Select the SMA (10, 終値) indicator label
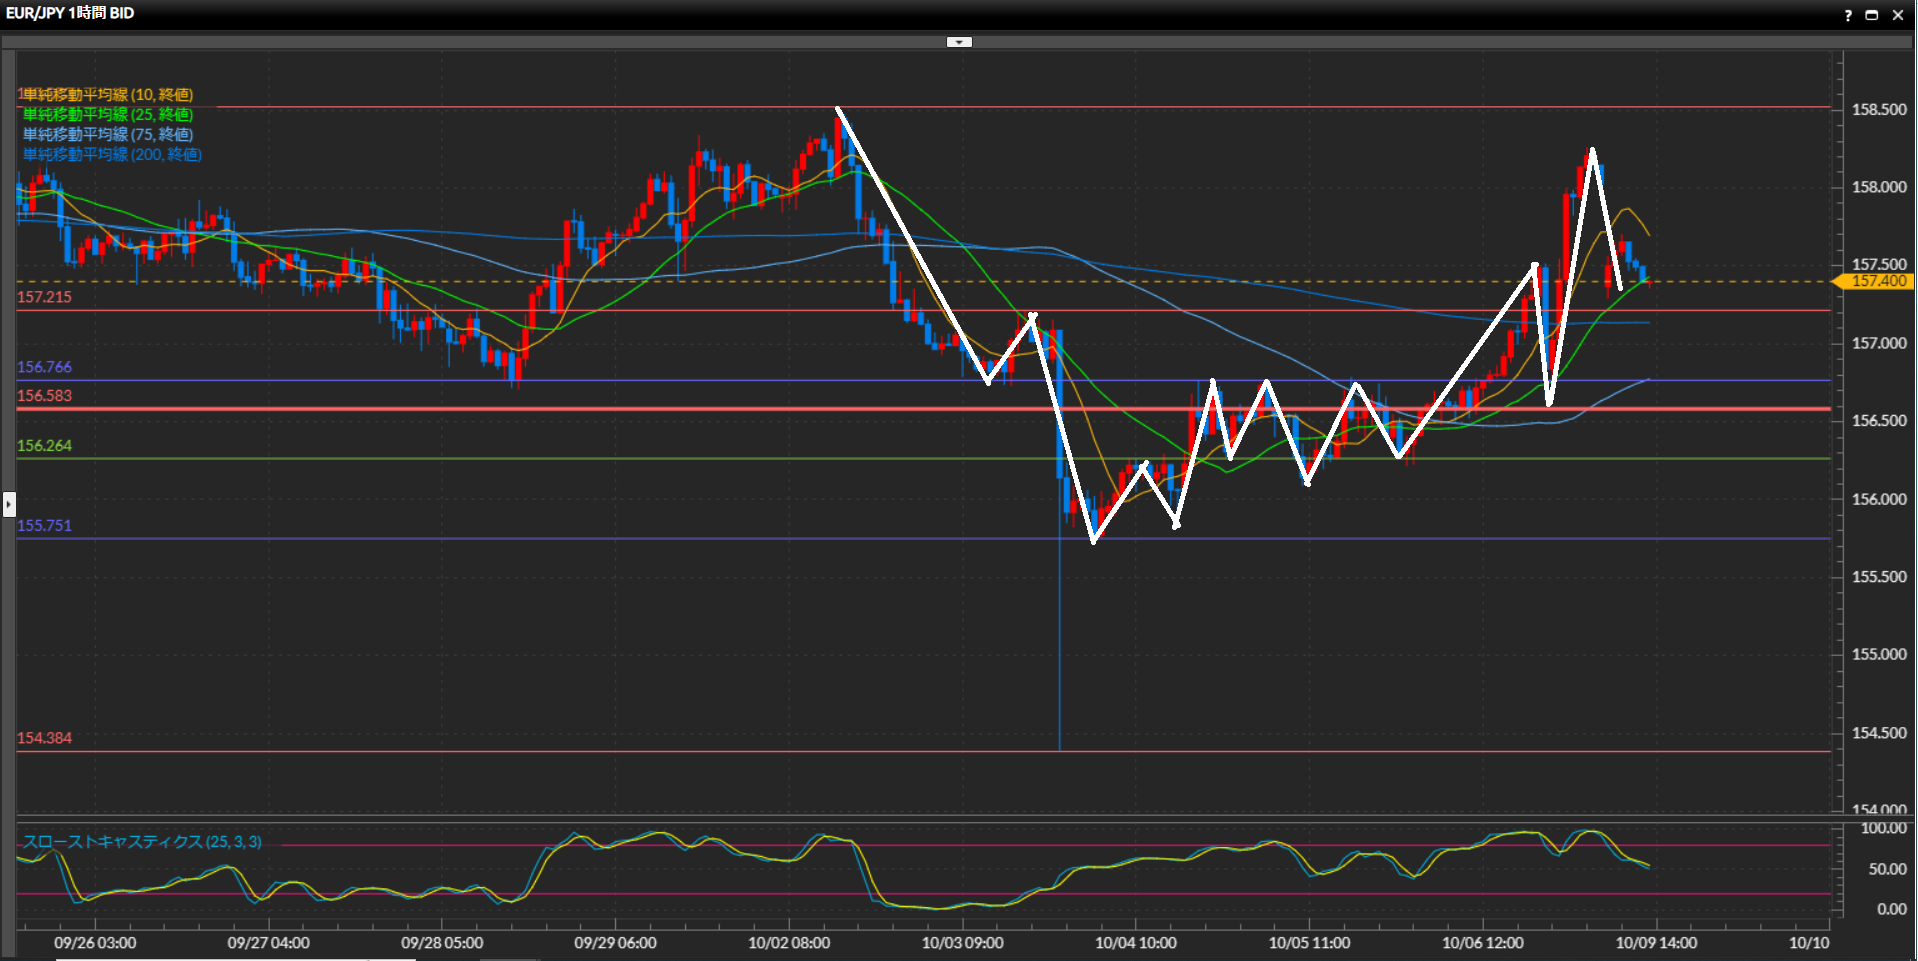The height and width of the screenshot is (961, 1918). 107,95
